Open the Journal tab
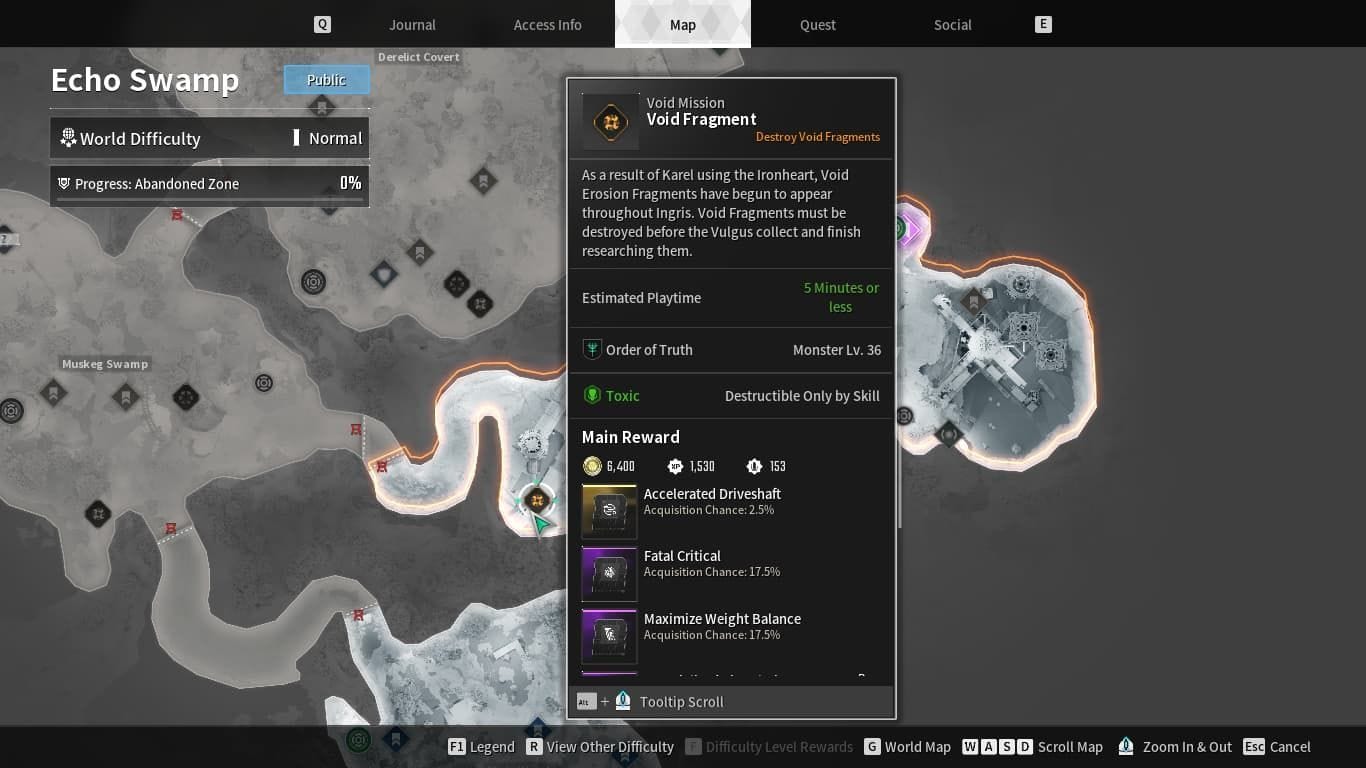Viewport: 1366px width, 768px height. click(411, 24)
